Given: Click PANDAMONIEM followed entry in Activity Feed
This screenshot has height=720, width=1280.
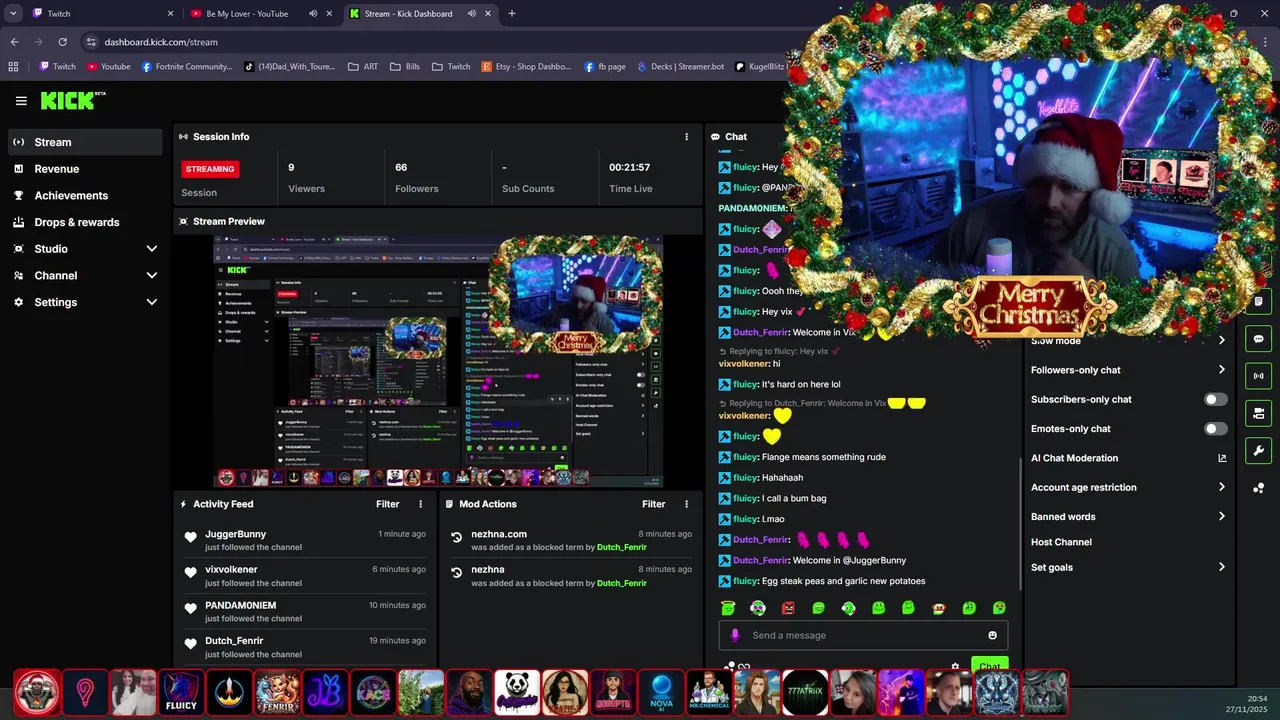Looking at the screenshot, I should [x=305, y=611].
